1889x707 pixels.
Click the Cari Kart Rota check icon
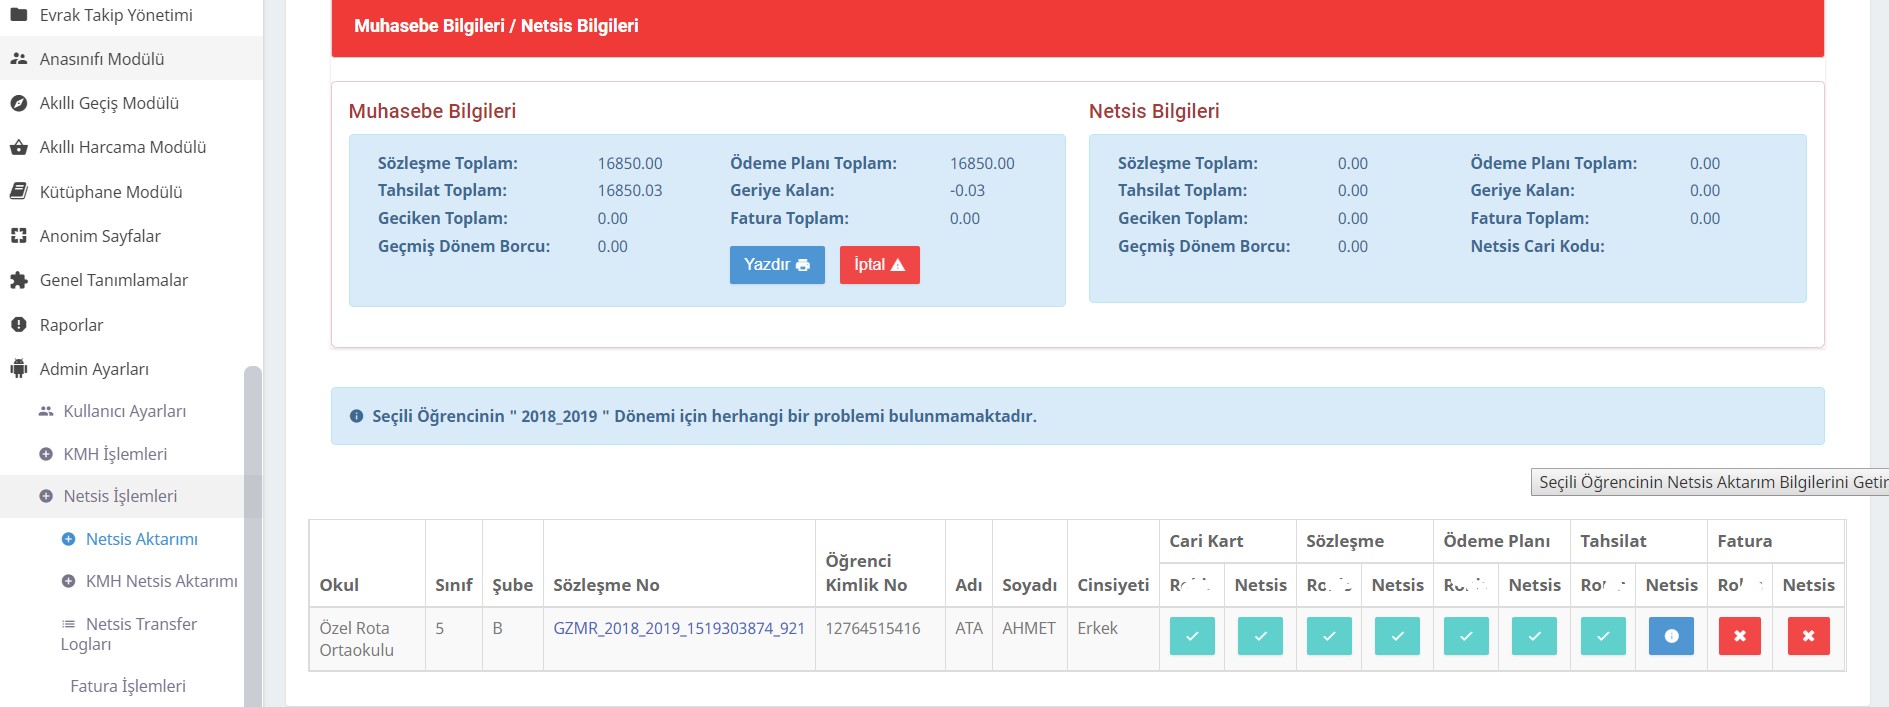pos(1192,636)
